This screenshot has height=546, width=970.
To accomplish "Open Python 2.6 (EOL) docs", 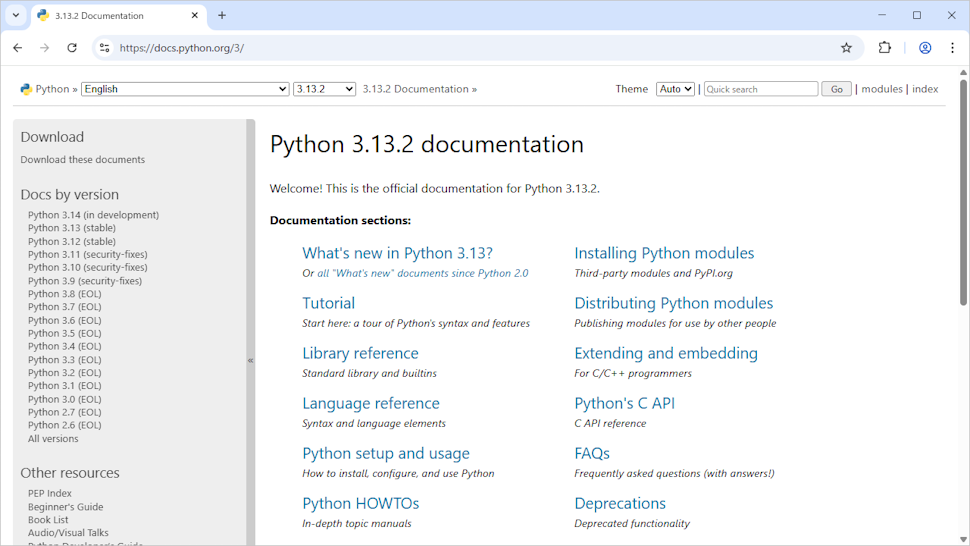I will tap(64, 425).
